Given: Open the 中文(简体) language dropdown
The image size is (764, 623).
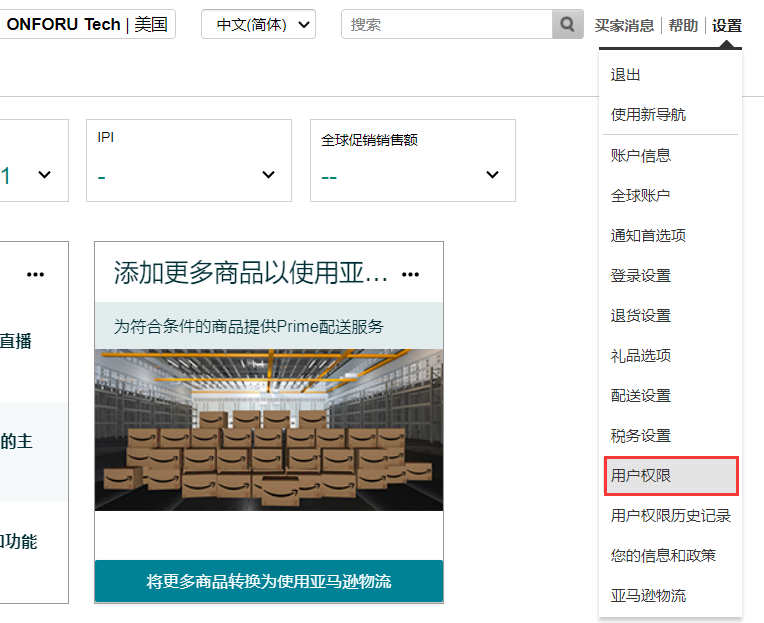Looking at the screenshot, I should click(258, 24).
